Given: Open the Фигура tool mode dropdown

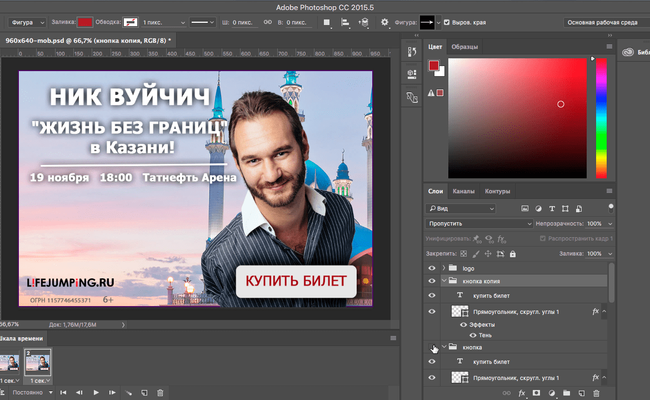Looking at the screenshot, I should tap(26, 21).
